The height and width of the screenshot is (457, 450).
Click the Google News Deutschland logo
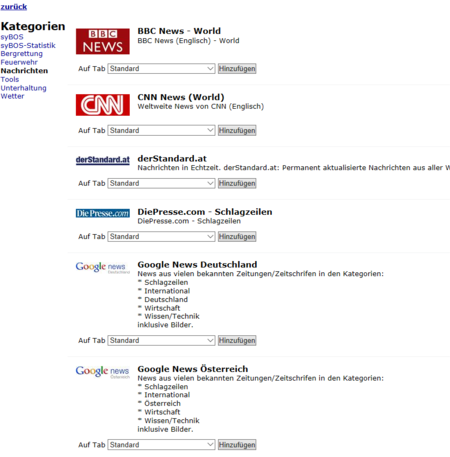(103, 267)
